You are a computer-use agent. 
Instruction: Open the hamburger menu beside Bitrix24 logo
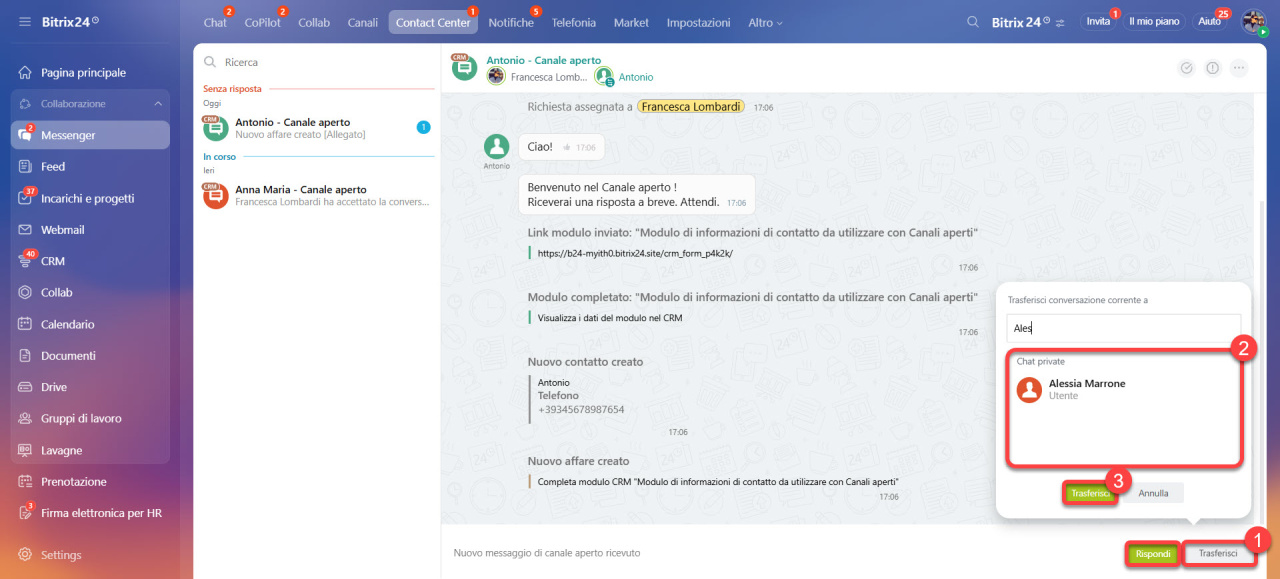25,21
